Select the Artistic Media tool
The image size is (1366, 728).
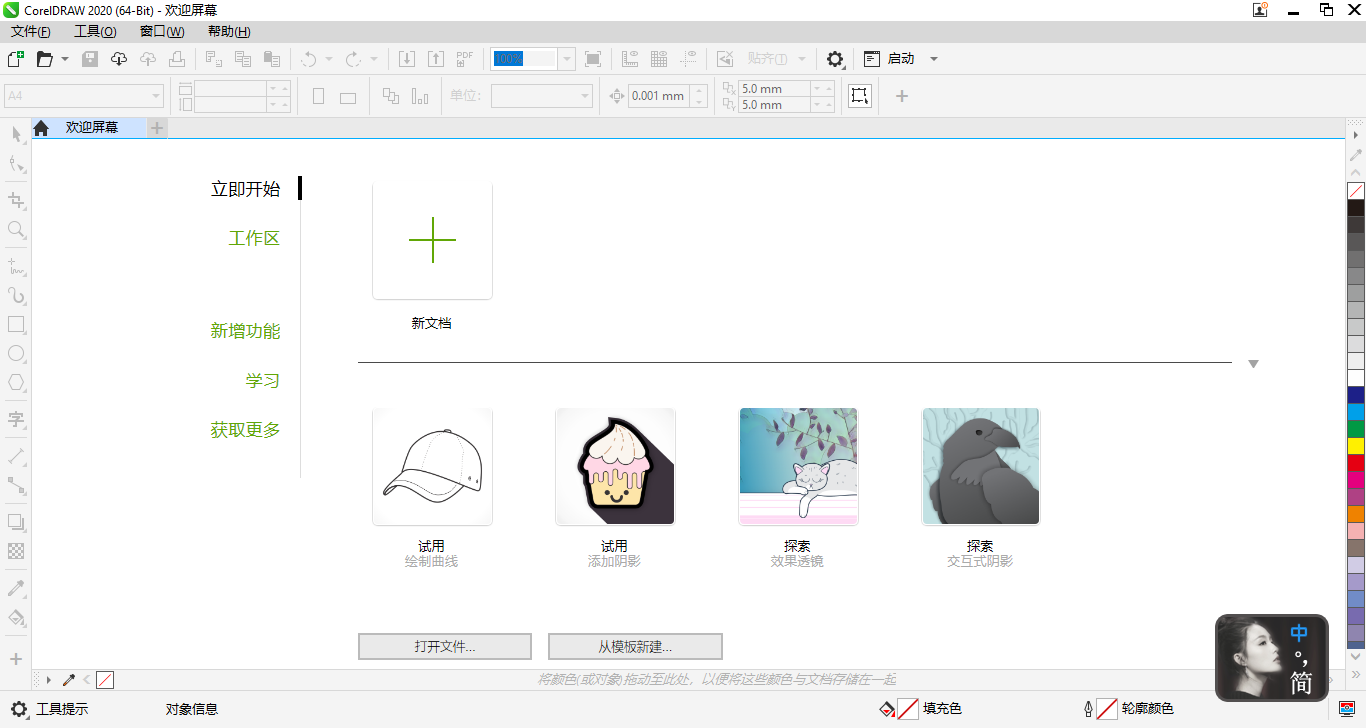pyautogui.click(x=16, y=296)
